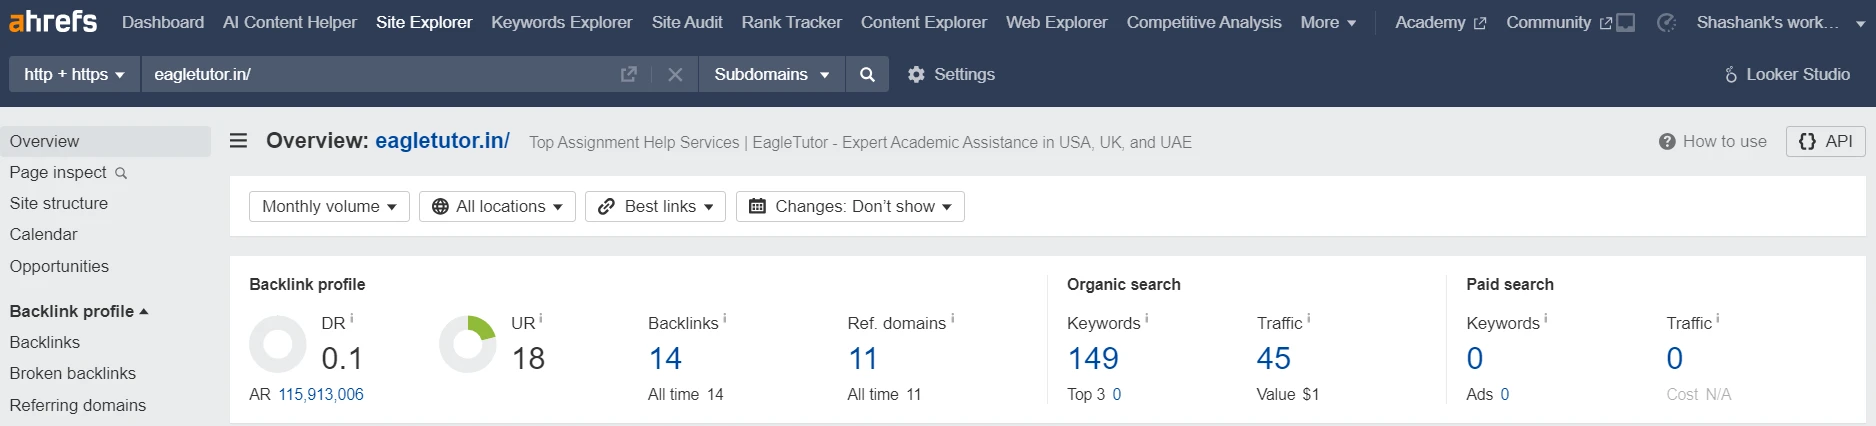Image resolution: width=1876 pixels, height=426 pixels.
Task: Open Web Explorer
Action: click(1057, 22)
